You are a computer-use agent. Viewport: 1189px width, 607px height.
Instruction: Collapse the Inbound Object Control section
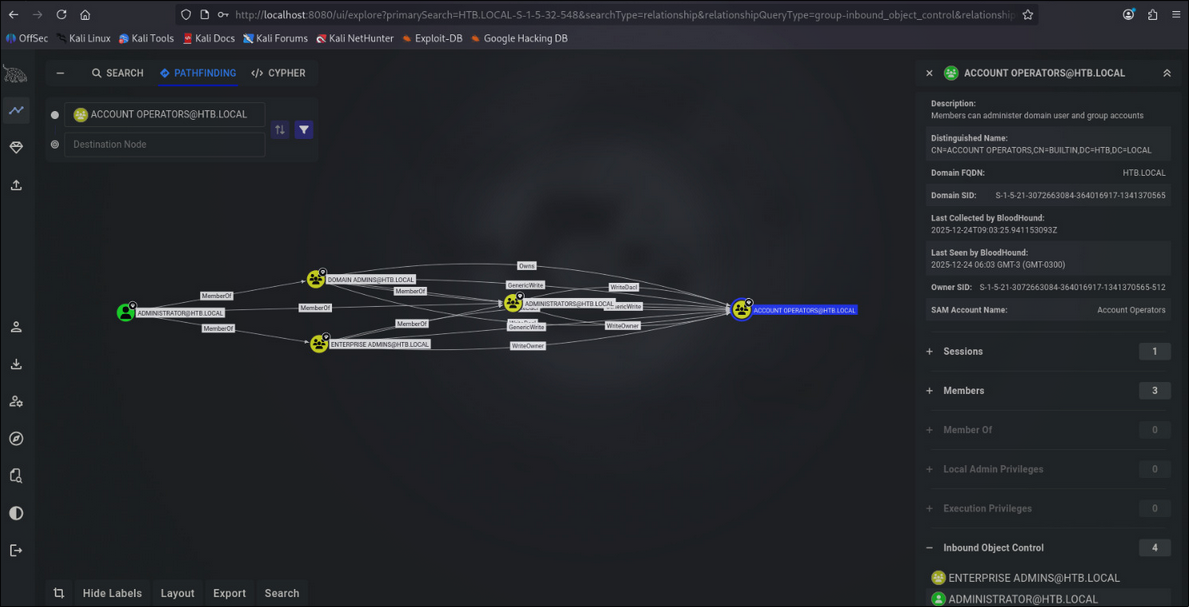tap(1048, 548)
